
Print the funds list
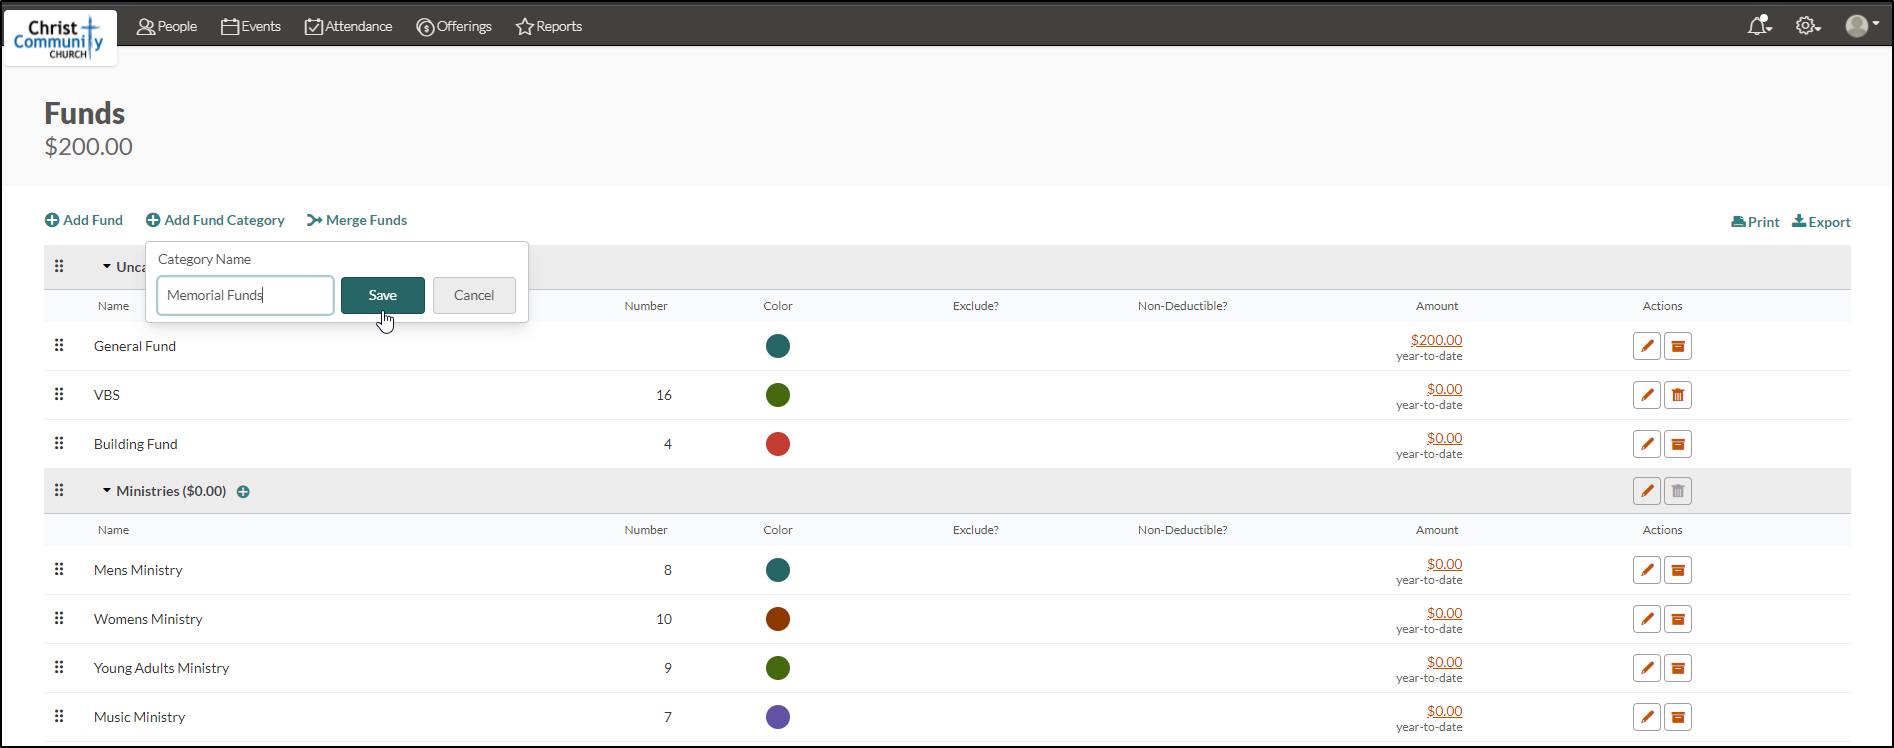pos(1755,222)
